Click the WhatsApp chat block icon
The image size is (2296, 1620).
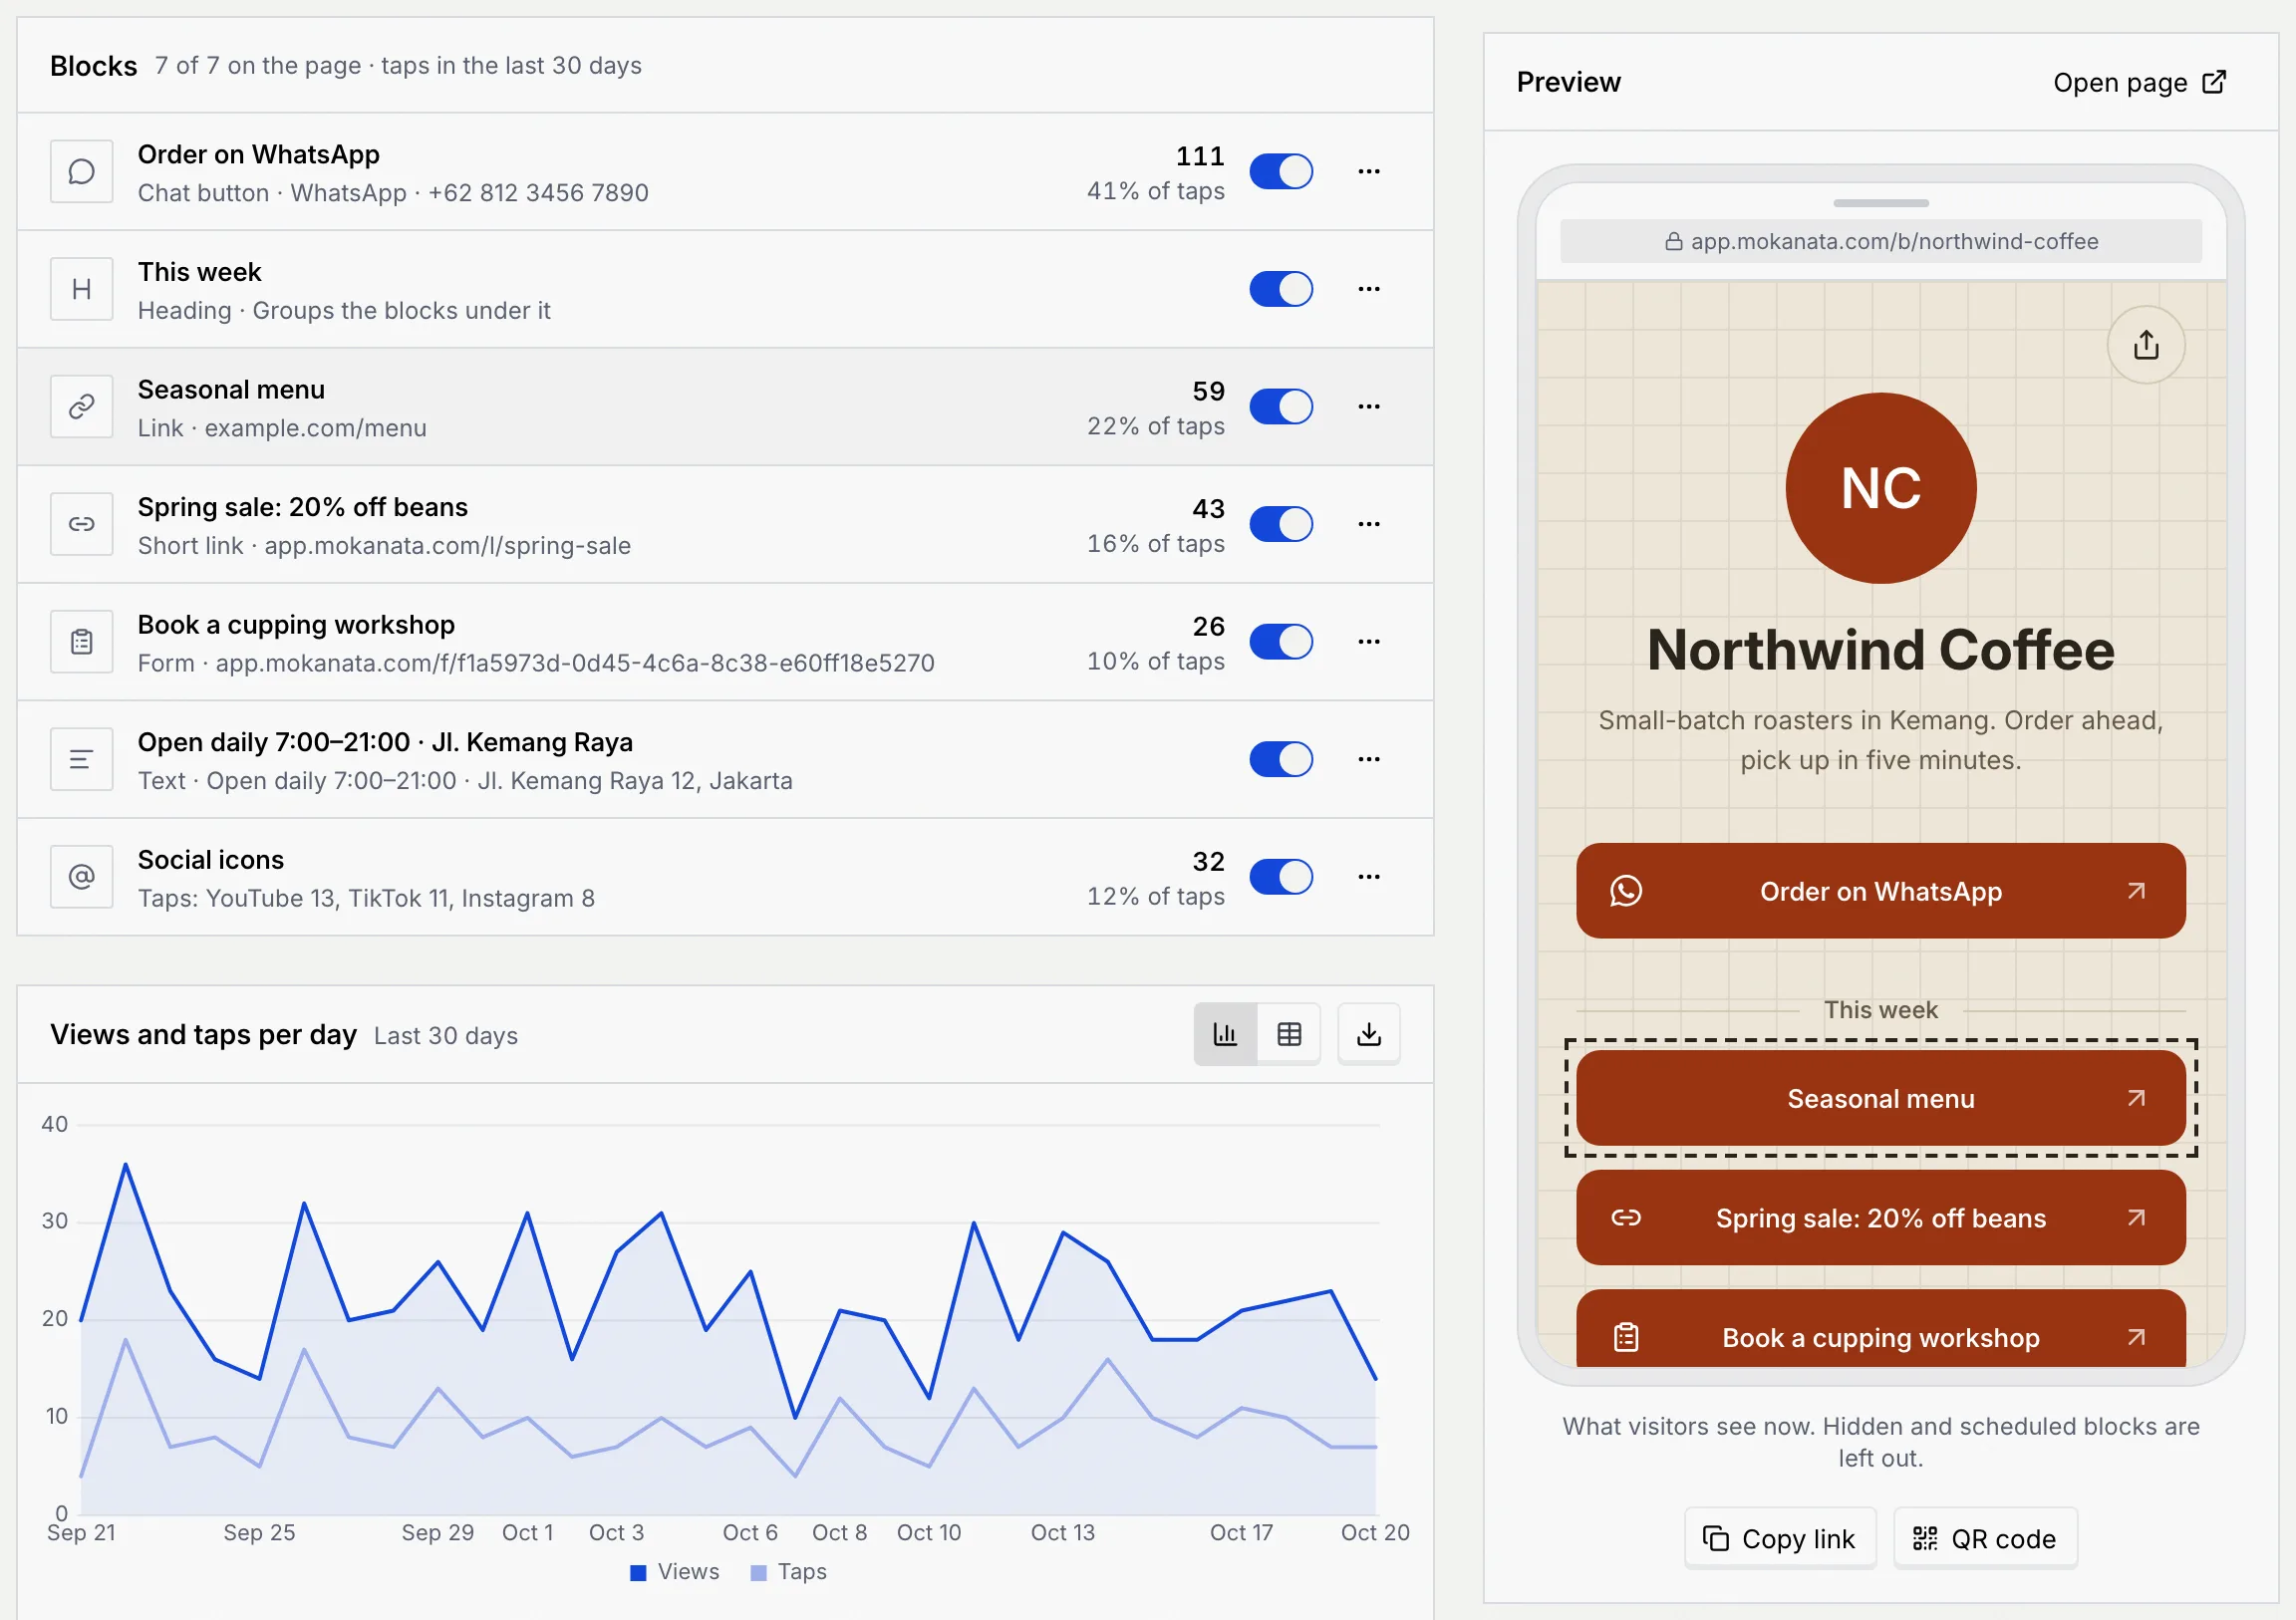pyautogui.click(x=82, y=172)
